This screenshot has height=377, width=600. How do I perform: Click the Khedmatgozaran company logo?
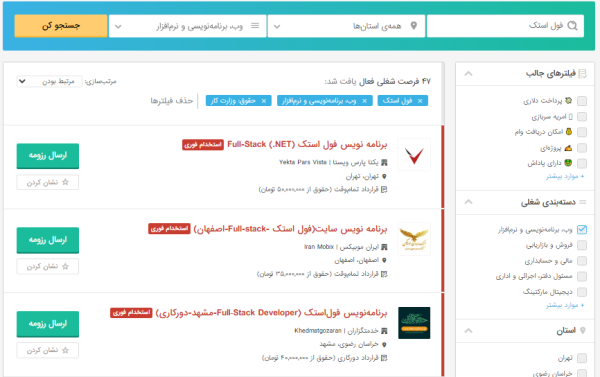click(x=414, y=323)
